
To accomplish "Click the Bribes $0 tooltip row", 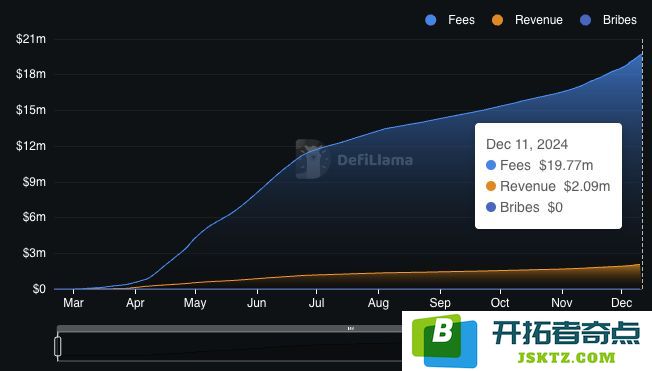I will (x=524, y=207).
